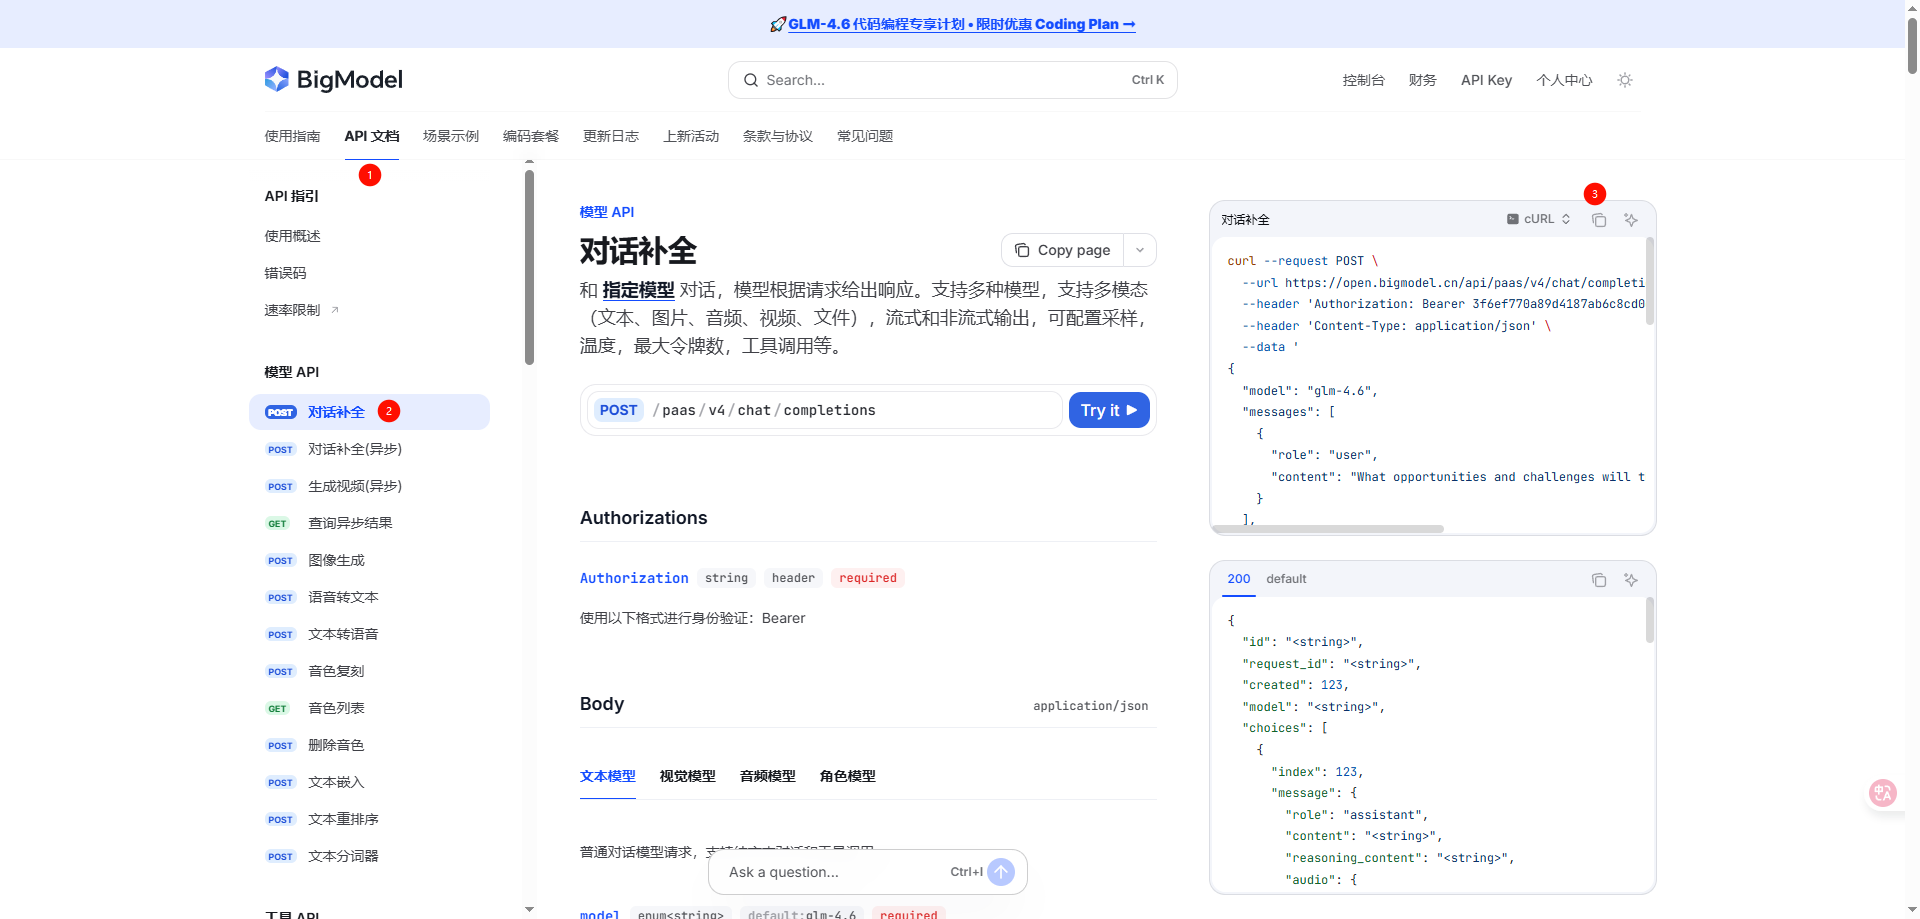The width and height of the screenshot is (1920, 919).
Task: Click the GET badge beside 音色列表
Action: pyautogui.click(x=278, y=709)
